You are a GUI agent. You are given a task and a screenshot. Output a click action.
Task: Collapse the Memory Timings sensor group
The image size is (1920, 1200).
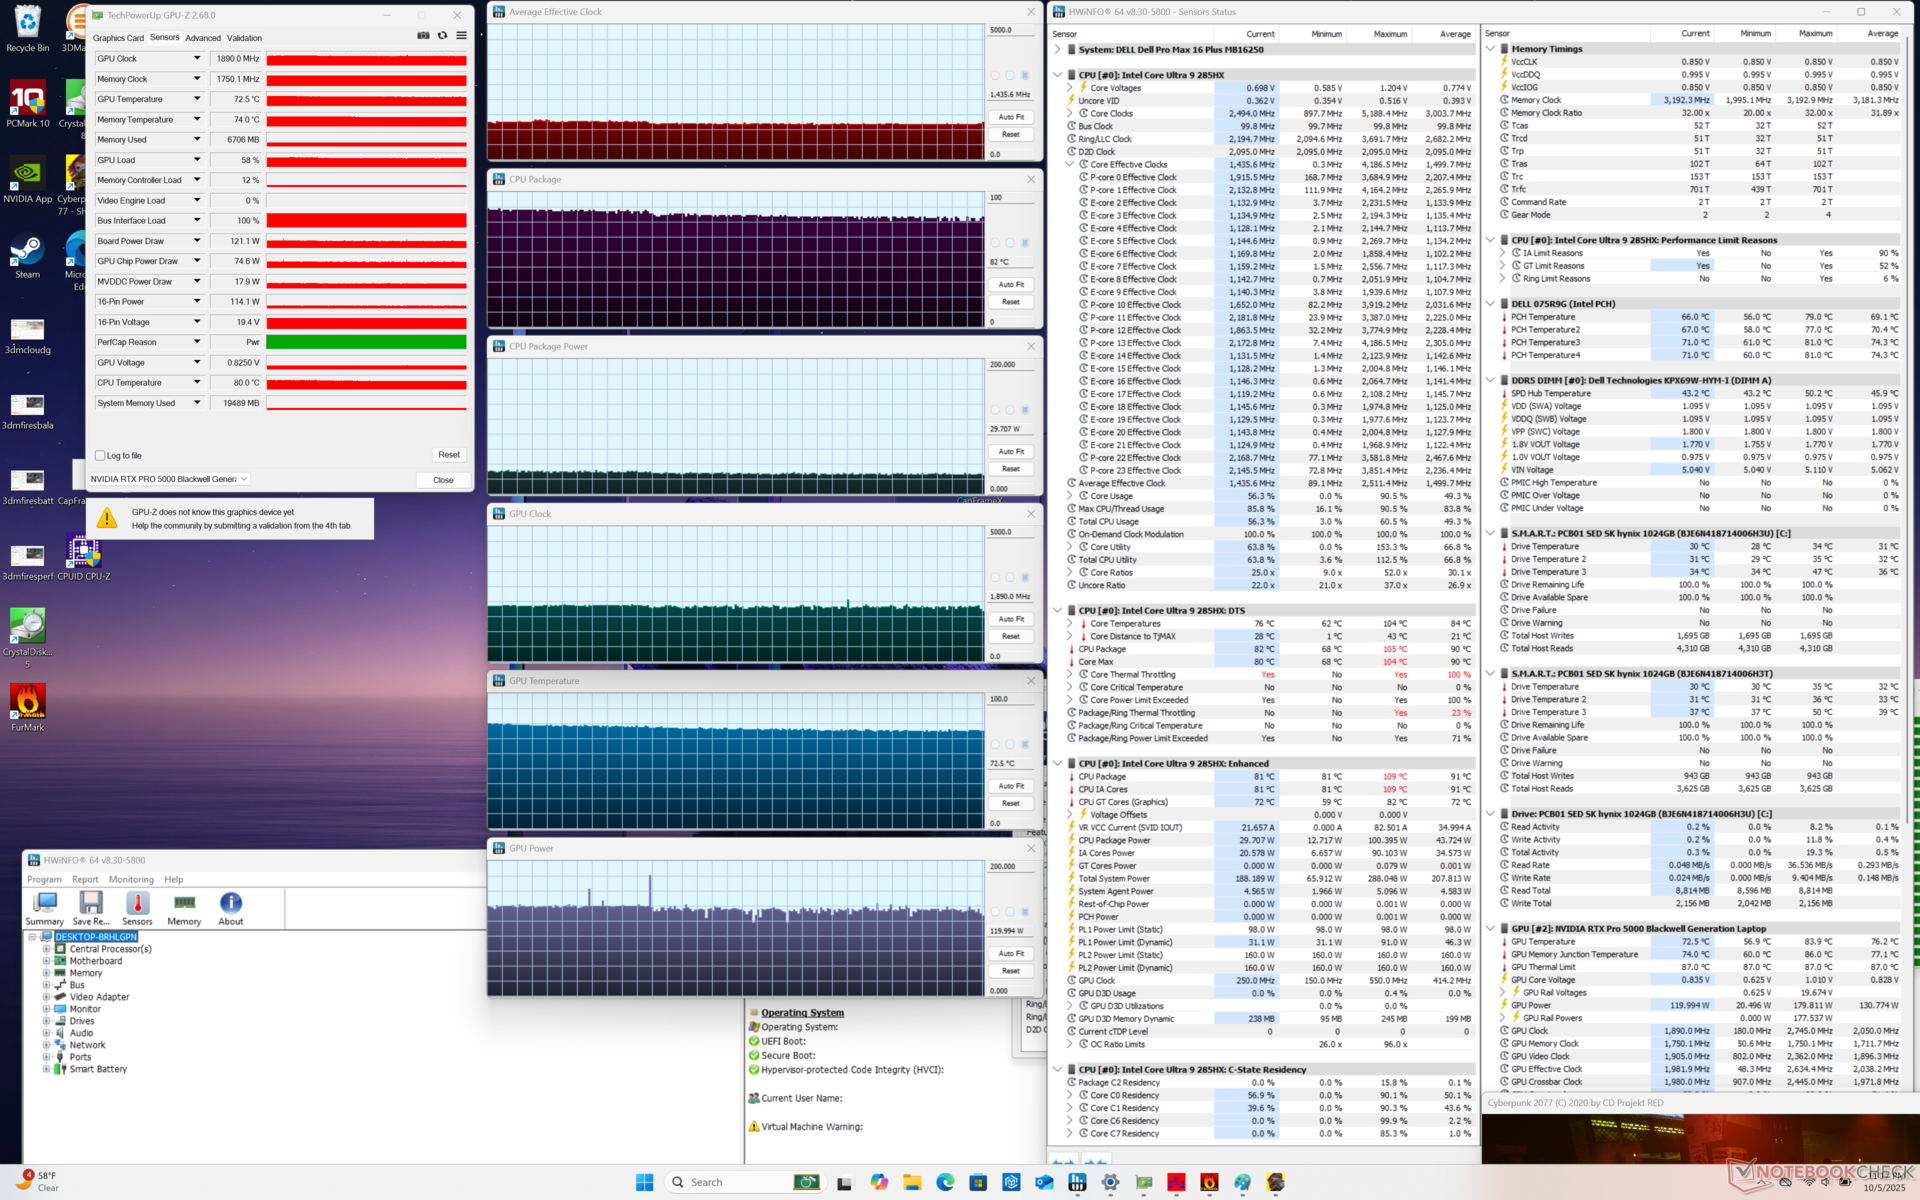click(x=1490, y=49)
